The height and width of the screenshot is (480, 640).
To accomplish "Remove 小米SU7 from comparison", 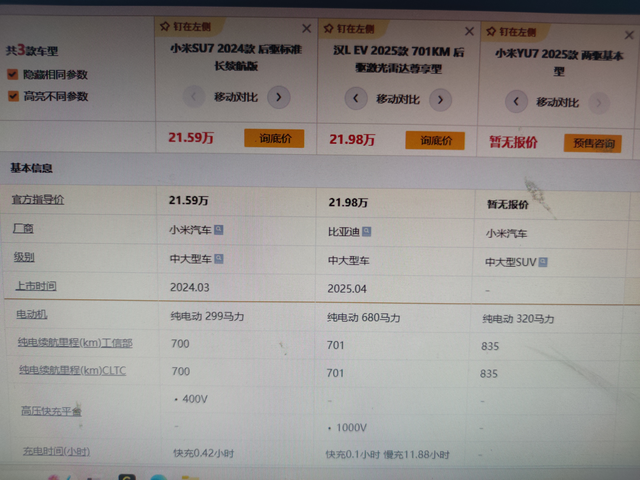I will [x=307, y=29].
